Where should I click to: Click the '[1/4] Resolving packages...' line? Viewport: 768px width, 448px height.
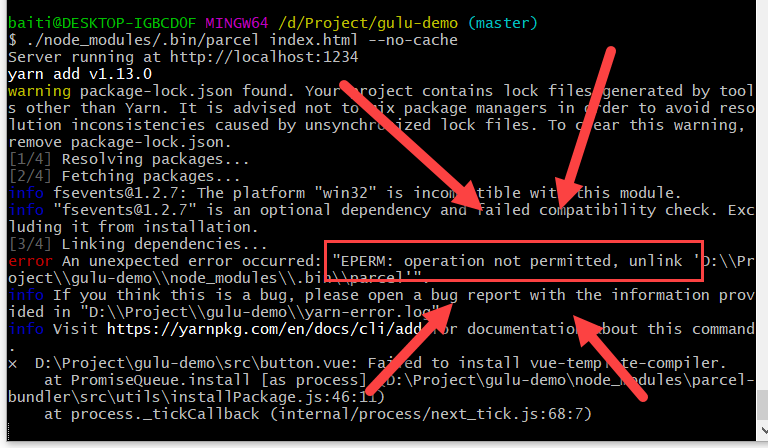click(129, 159)
